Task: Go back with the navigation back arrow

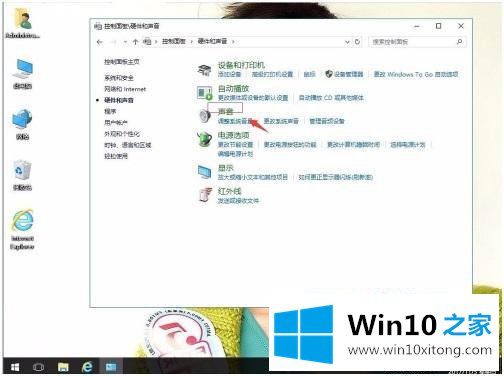Action: pos(100,42)
